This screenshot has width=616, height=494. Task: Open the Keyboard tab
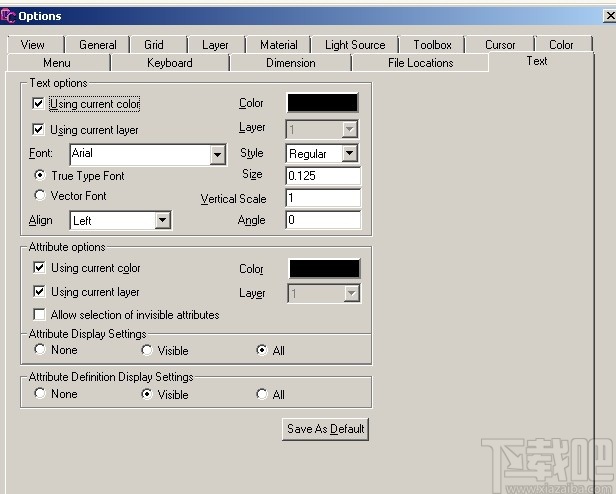coord(170,63)
